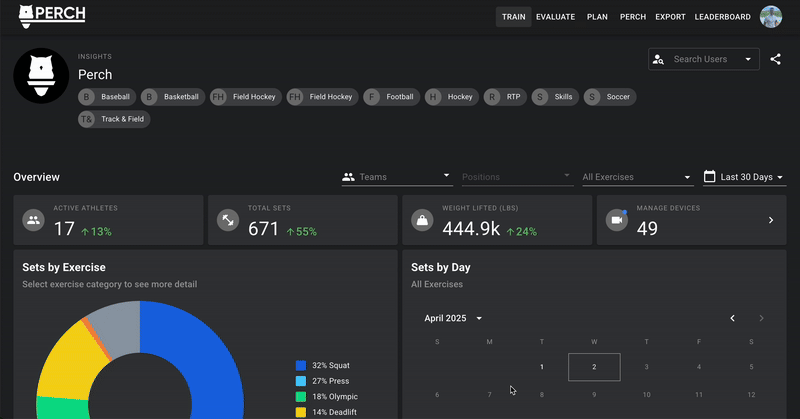Select day 10 on the calendar
The width and height of the screenshot is (800, 419).
point(646,395)
